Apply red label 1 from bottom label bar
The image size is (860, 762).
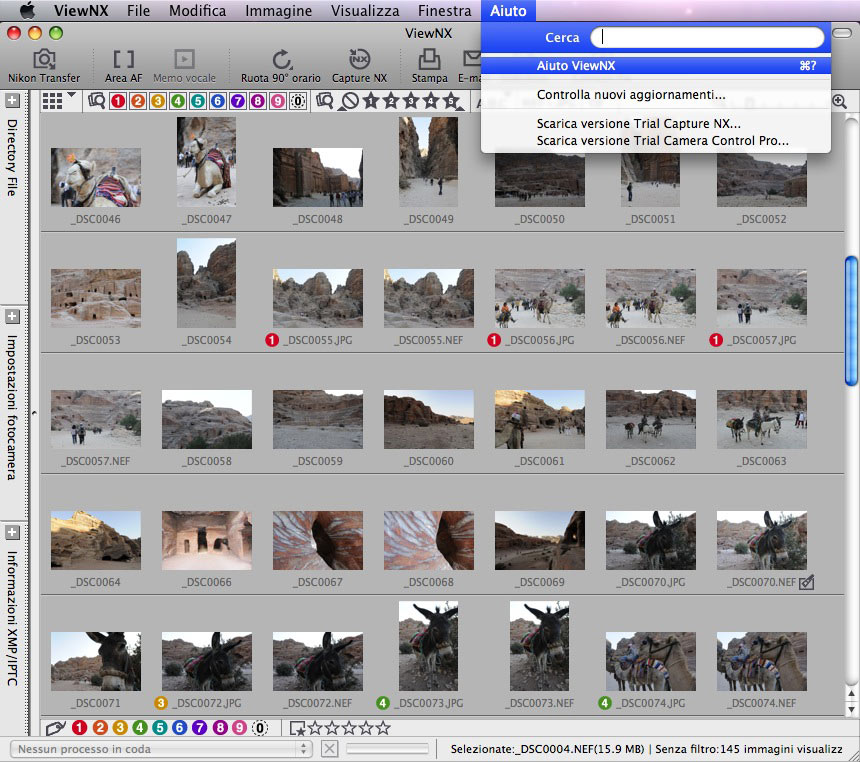click(x=80, y=728)
